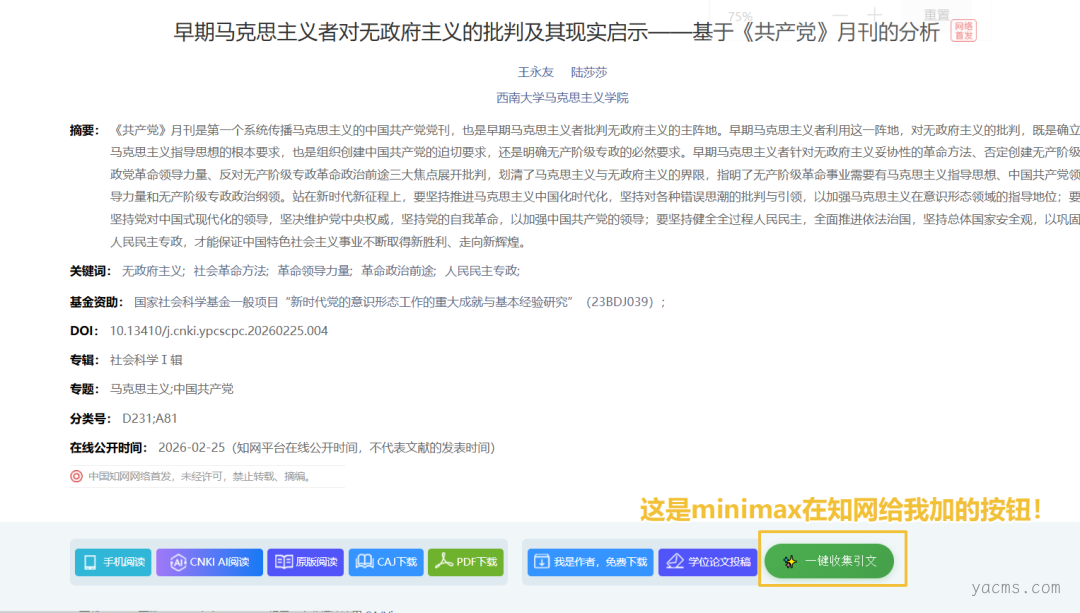
Task: Click 我是作者,免费下载 download icon
Action: point(541,562)
